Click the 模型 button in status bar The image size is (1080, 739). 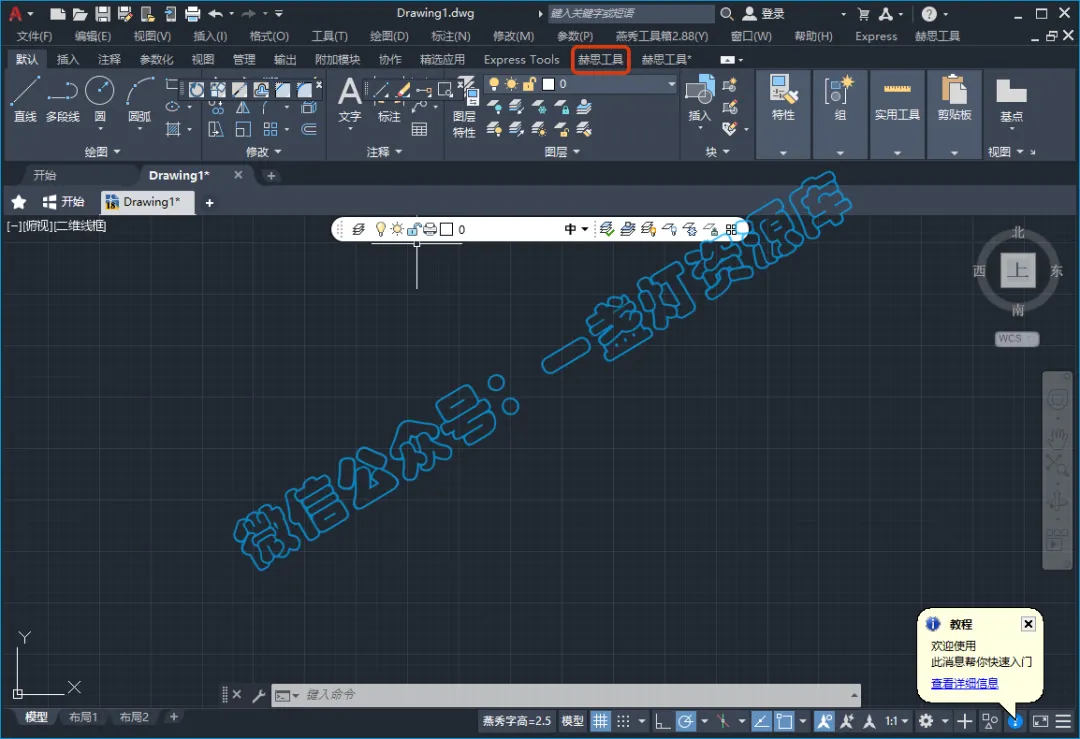point(572,721)
